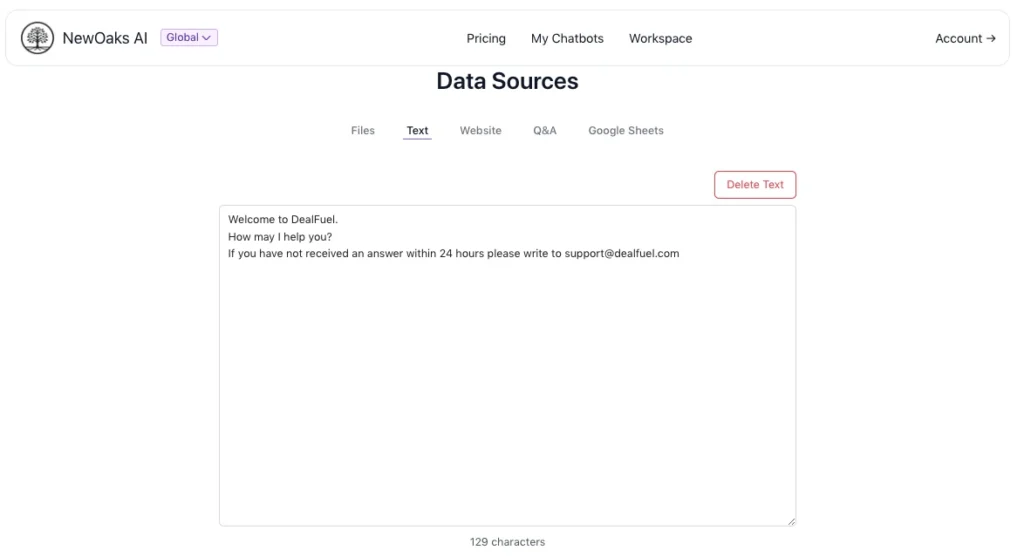Click inside the data source text area

pyautogui.click(x=507, y=366)
